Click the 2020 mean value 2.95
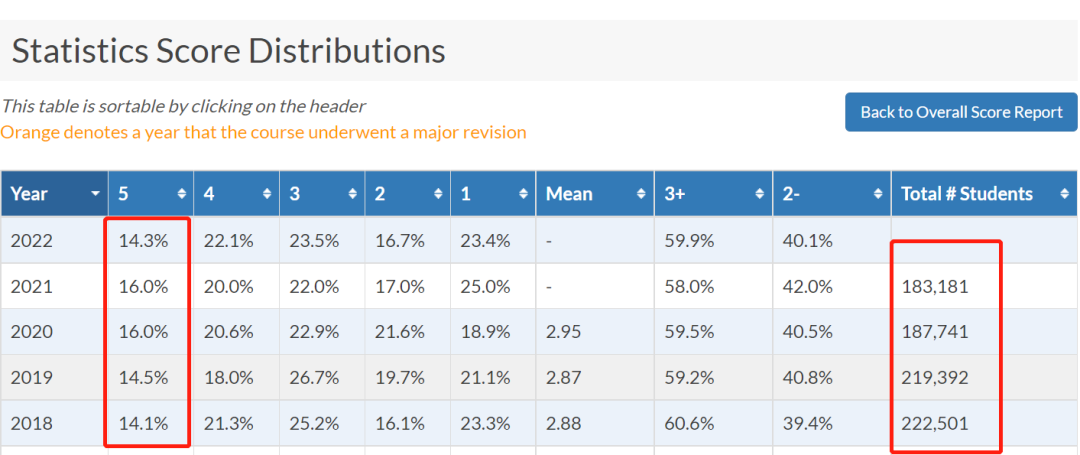The width and height of the screenshot is (1080, 455). coord(563,332)
